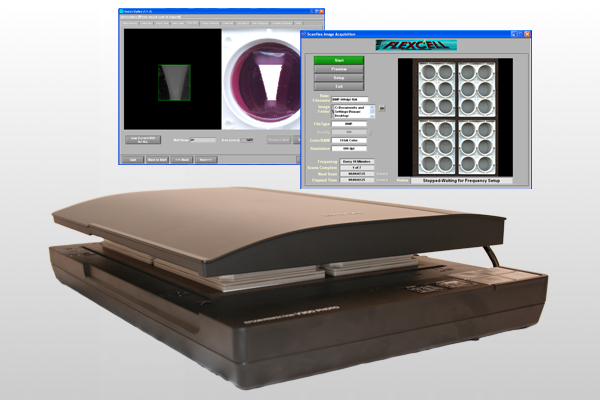
Task: Go to the next step with Next>>>
Action: [206, 158]
